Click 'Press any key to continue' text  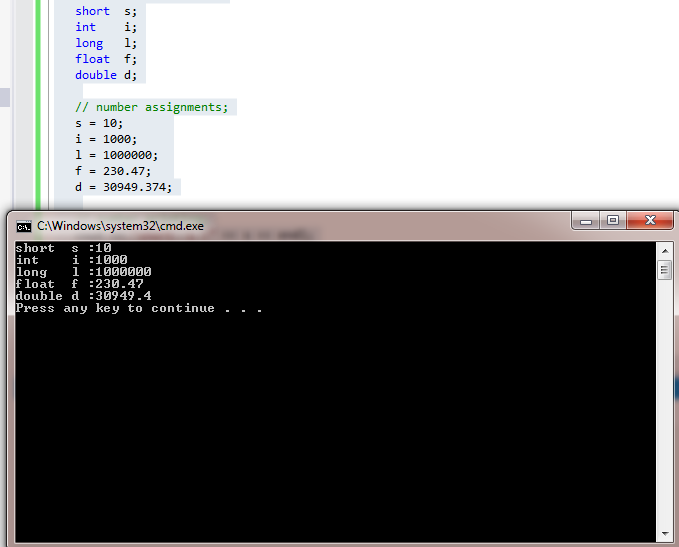pyautogui.click(x=115, y=309)
